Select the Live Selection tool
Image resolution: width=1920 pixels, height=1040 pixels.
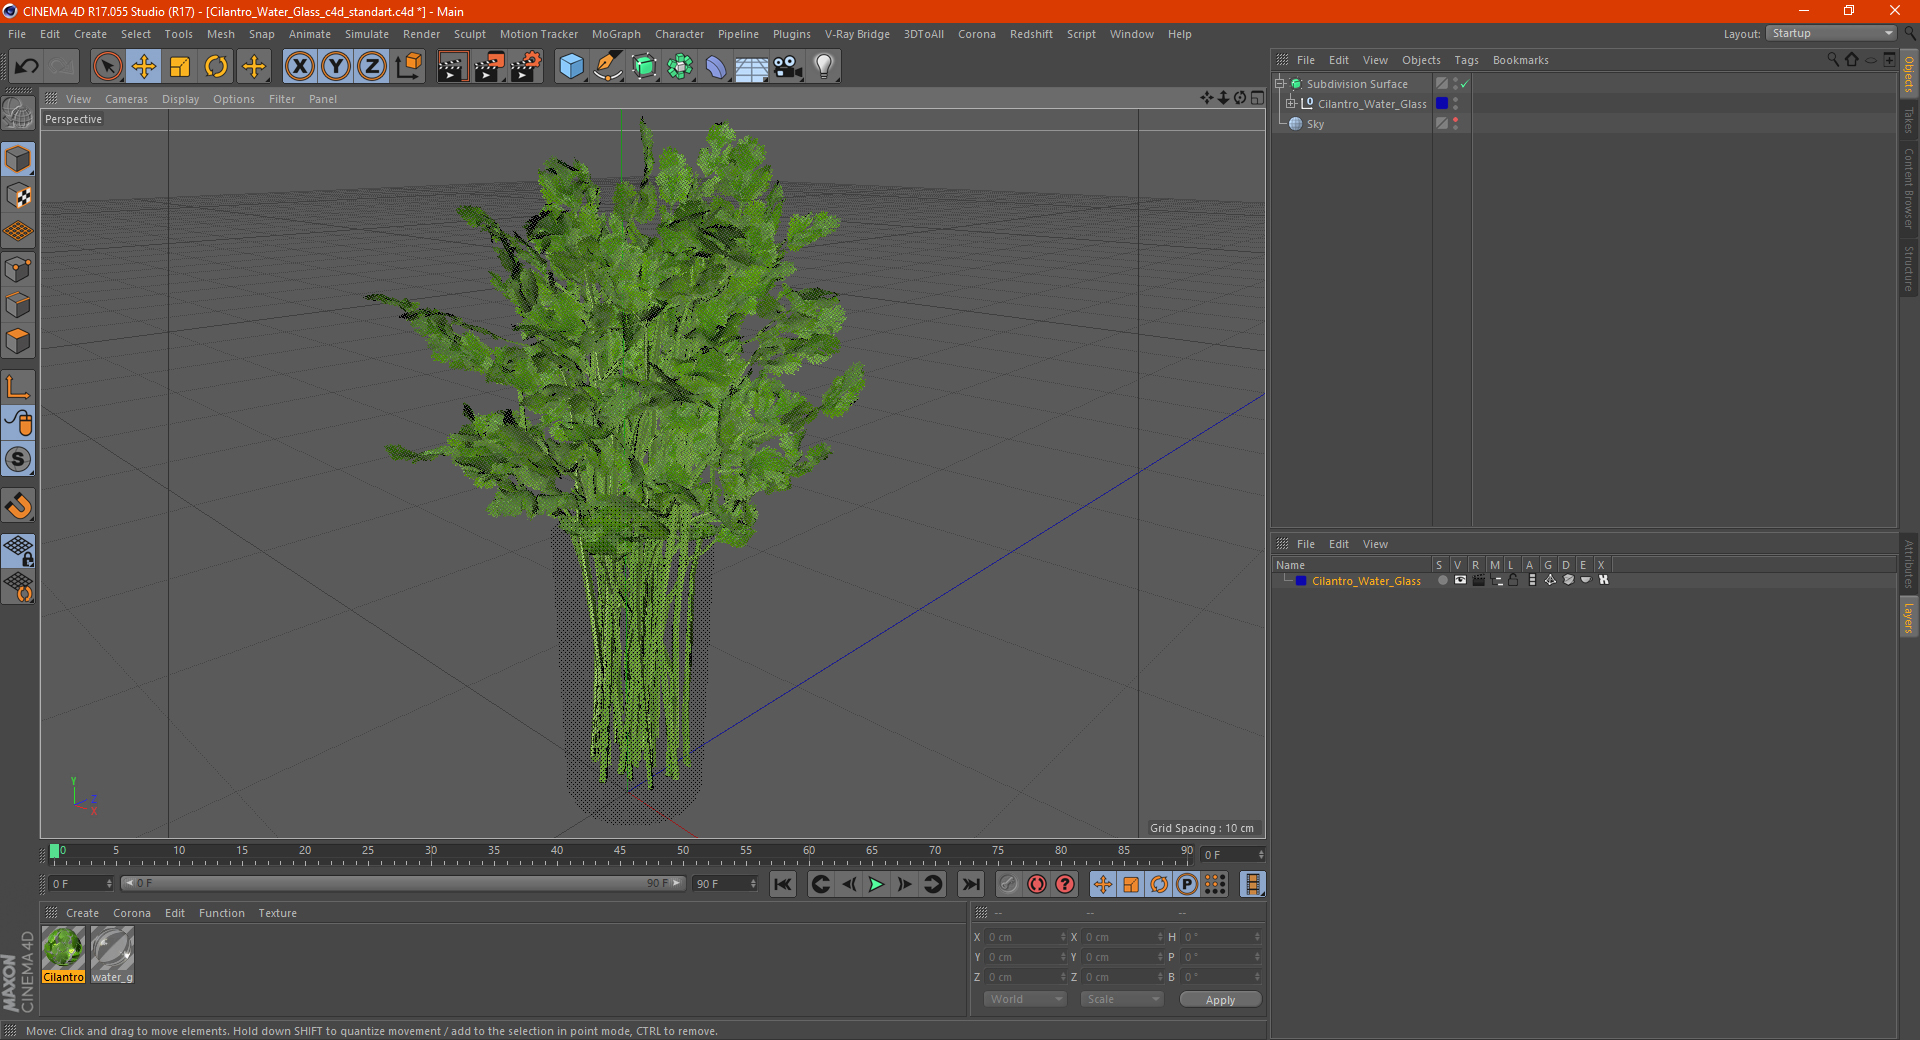pyautogui.click(x=107, y=67)
